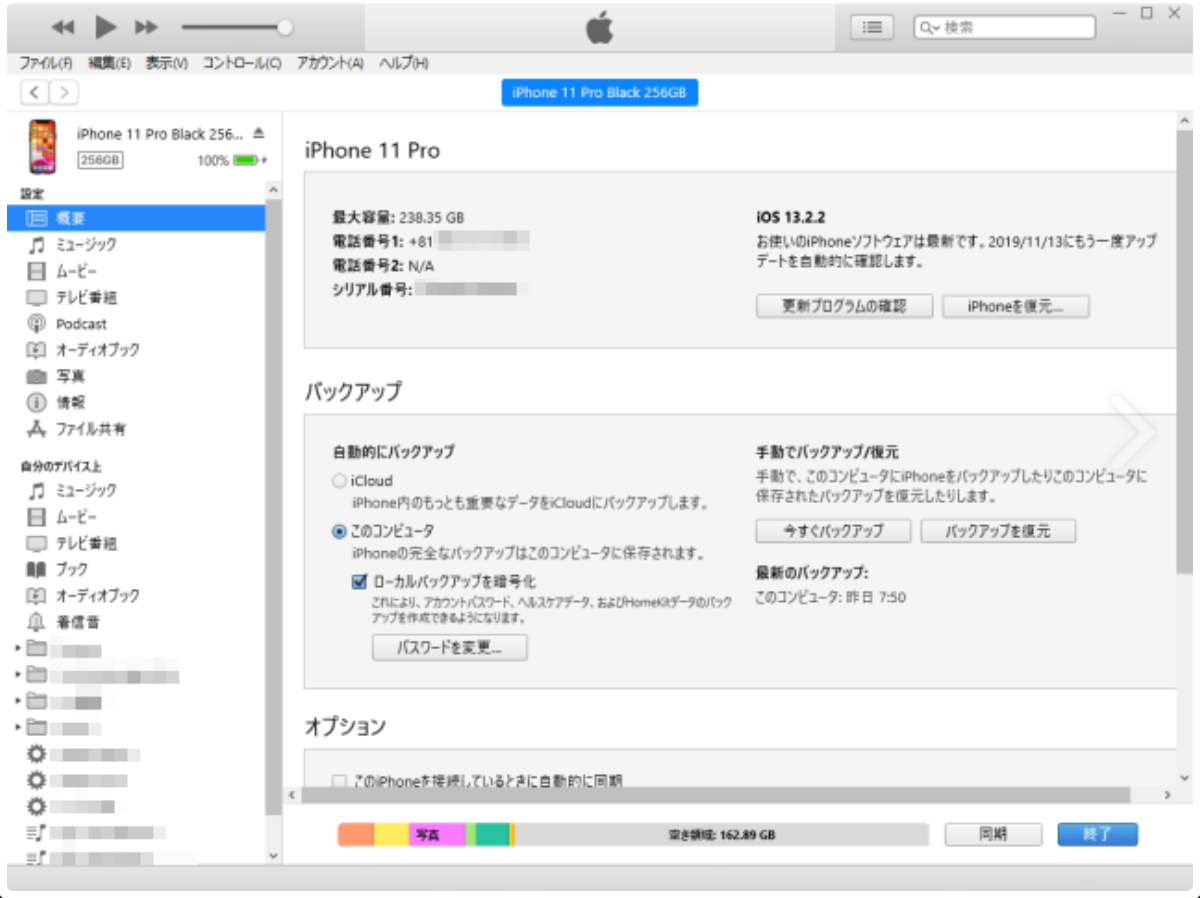Open the コントロール(C) menu
Viewport: 1200px width, 898px height.
(242, 63)
